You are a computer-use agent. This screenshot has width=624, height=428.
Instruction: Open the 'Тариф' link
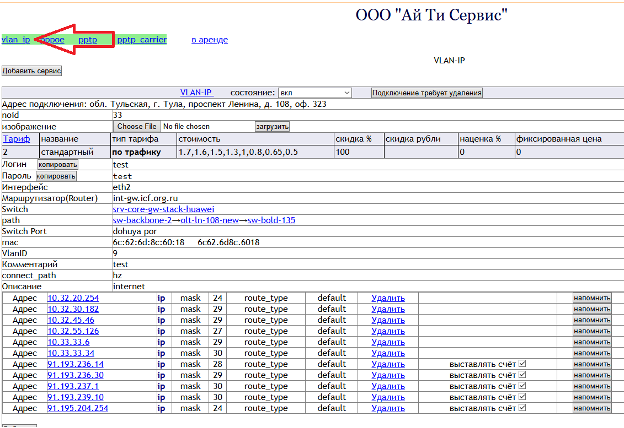[x=17, y=139]
